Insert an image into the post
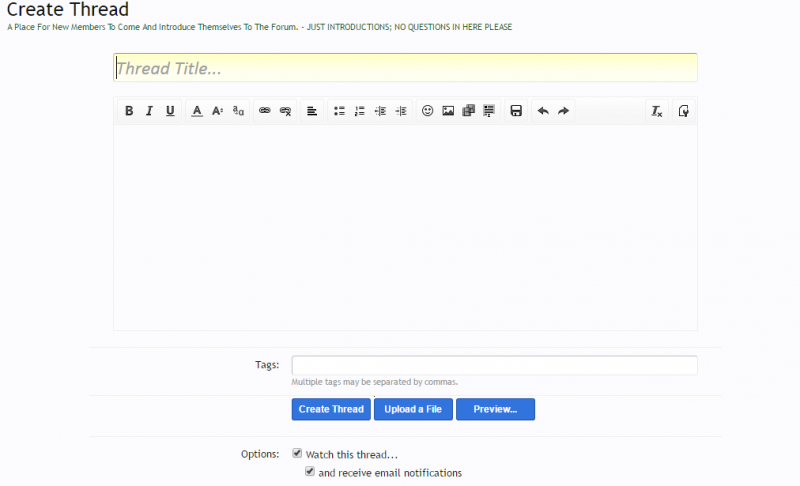The image size is (800, 486). 448,111
